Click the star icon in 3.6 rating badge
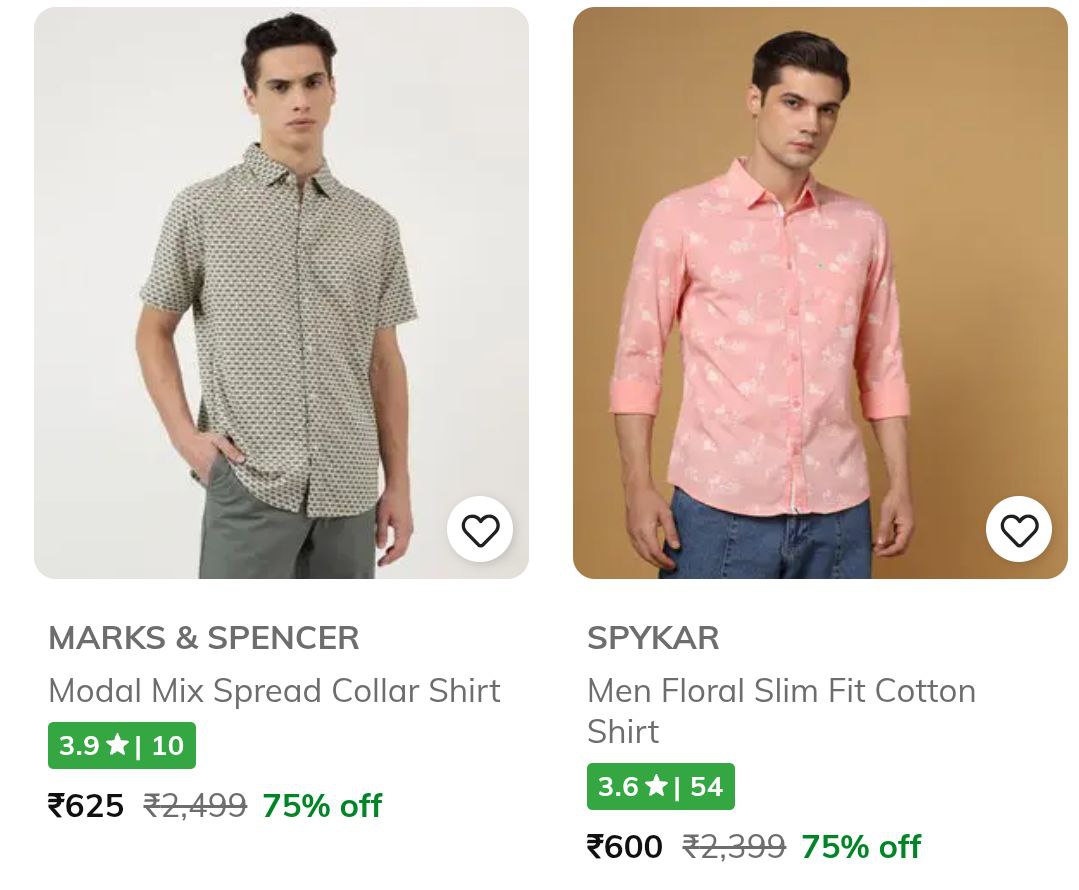The height and width of the screenshot is (890, 1079). pos(659,786)
